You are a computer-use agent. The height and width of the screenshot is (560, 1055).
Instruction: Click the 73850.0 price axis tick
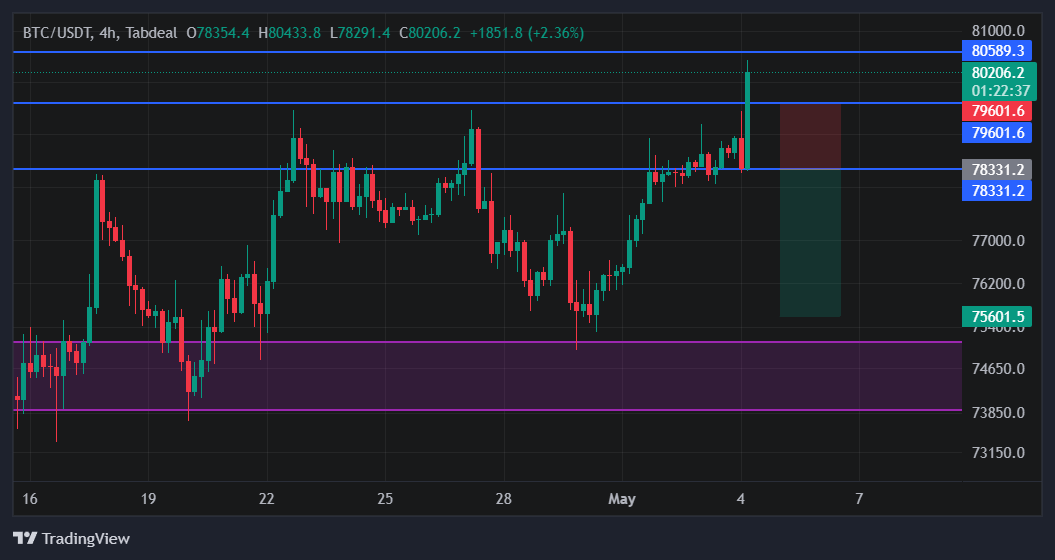click(x=998, y=412)
